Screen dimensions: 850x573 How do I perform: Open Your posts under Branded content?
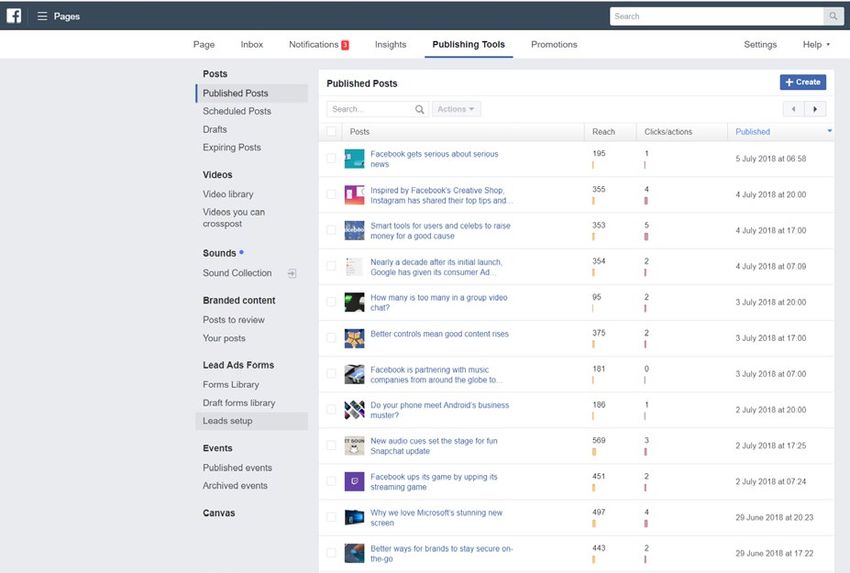click(x=224, y=338)
